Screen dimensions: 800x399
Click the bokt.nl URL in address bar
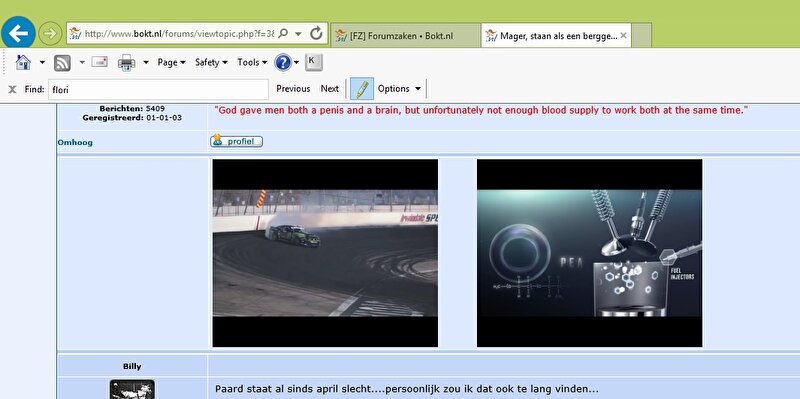pos(179,34)
